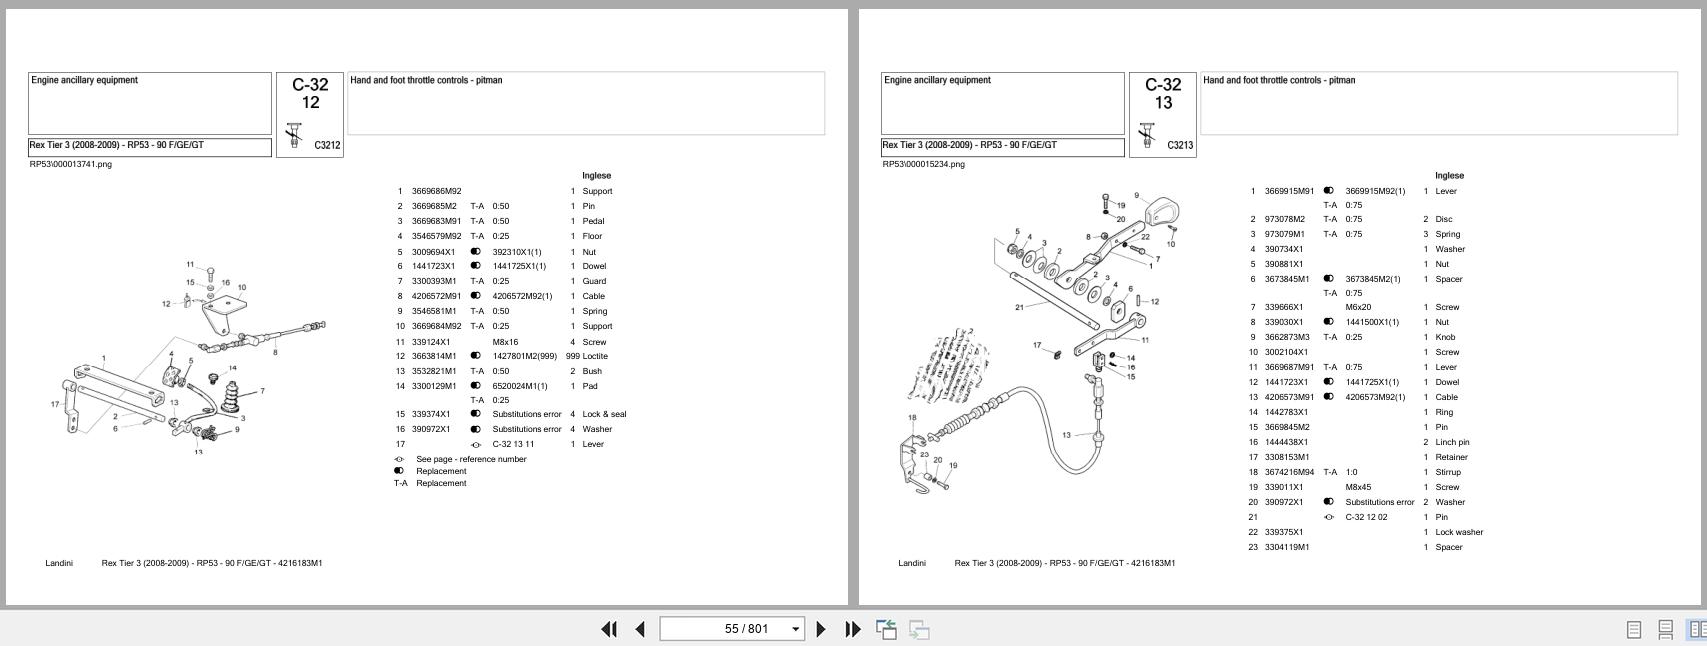Select part number 3532821M1 Bush
This screenshot has width=1707, height=646.
pyautogui.click(x=434, y=371)
